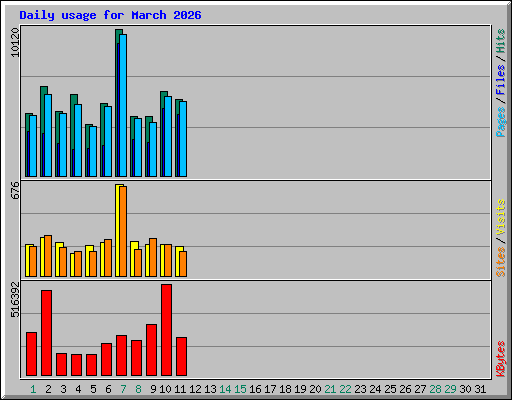Click the yellow 'Visits' legend label
This screenshot has height=400, width=512.
coord(501,217)
